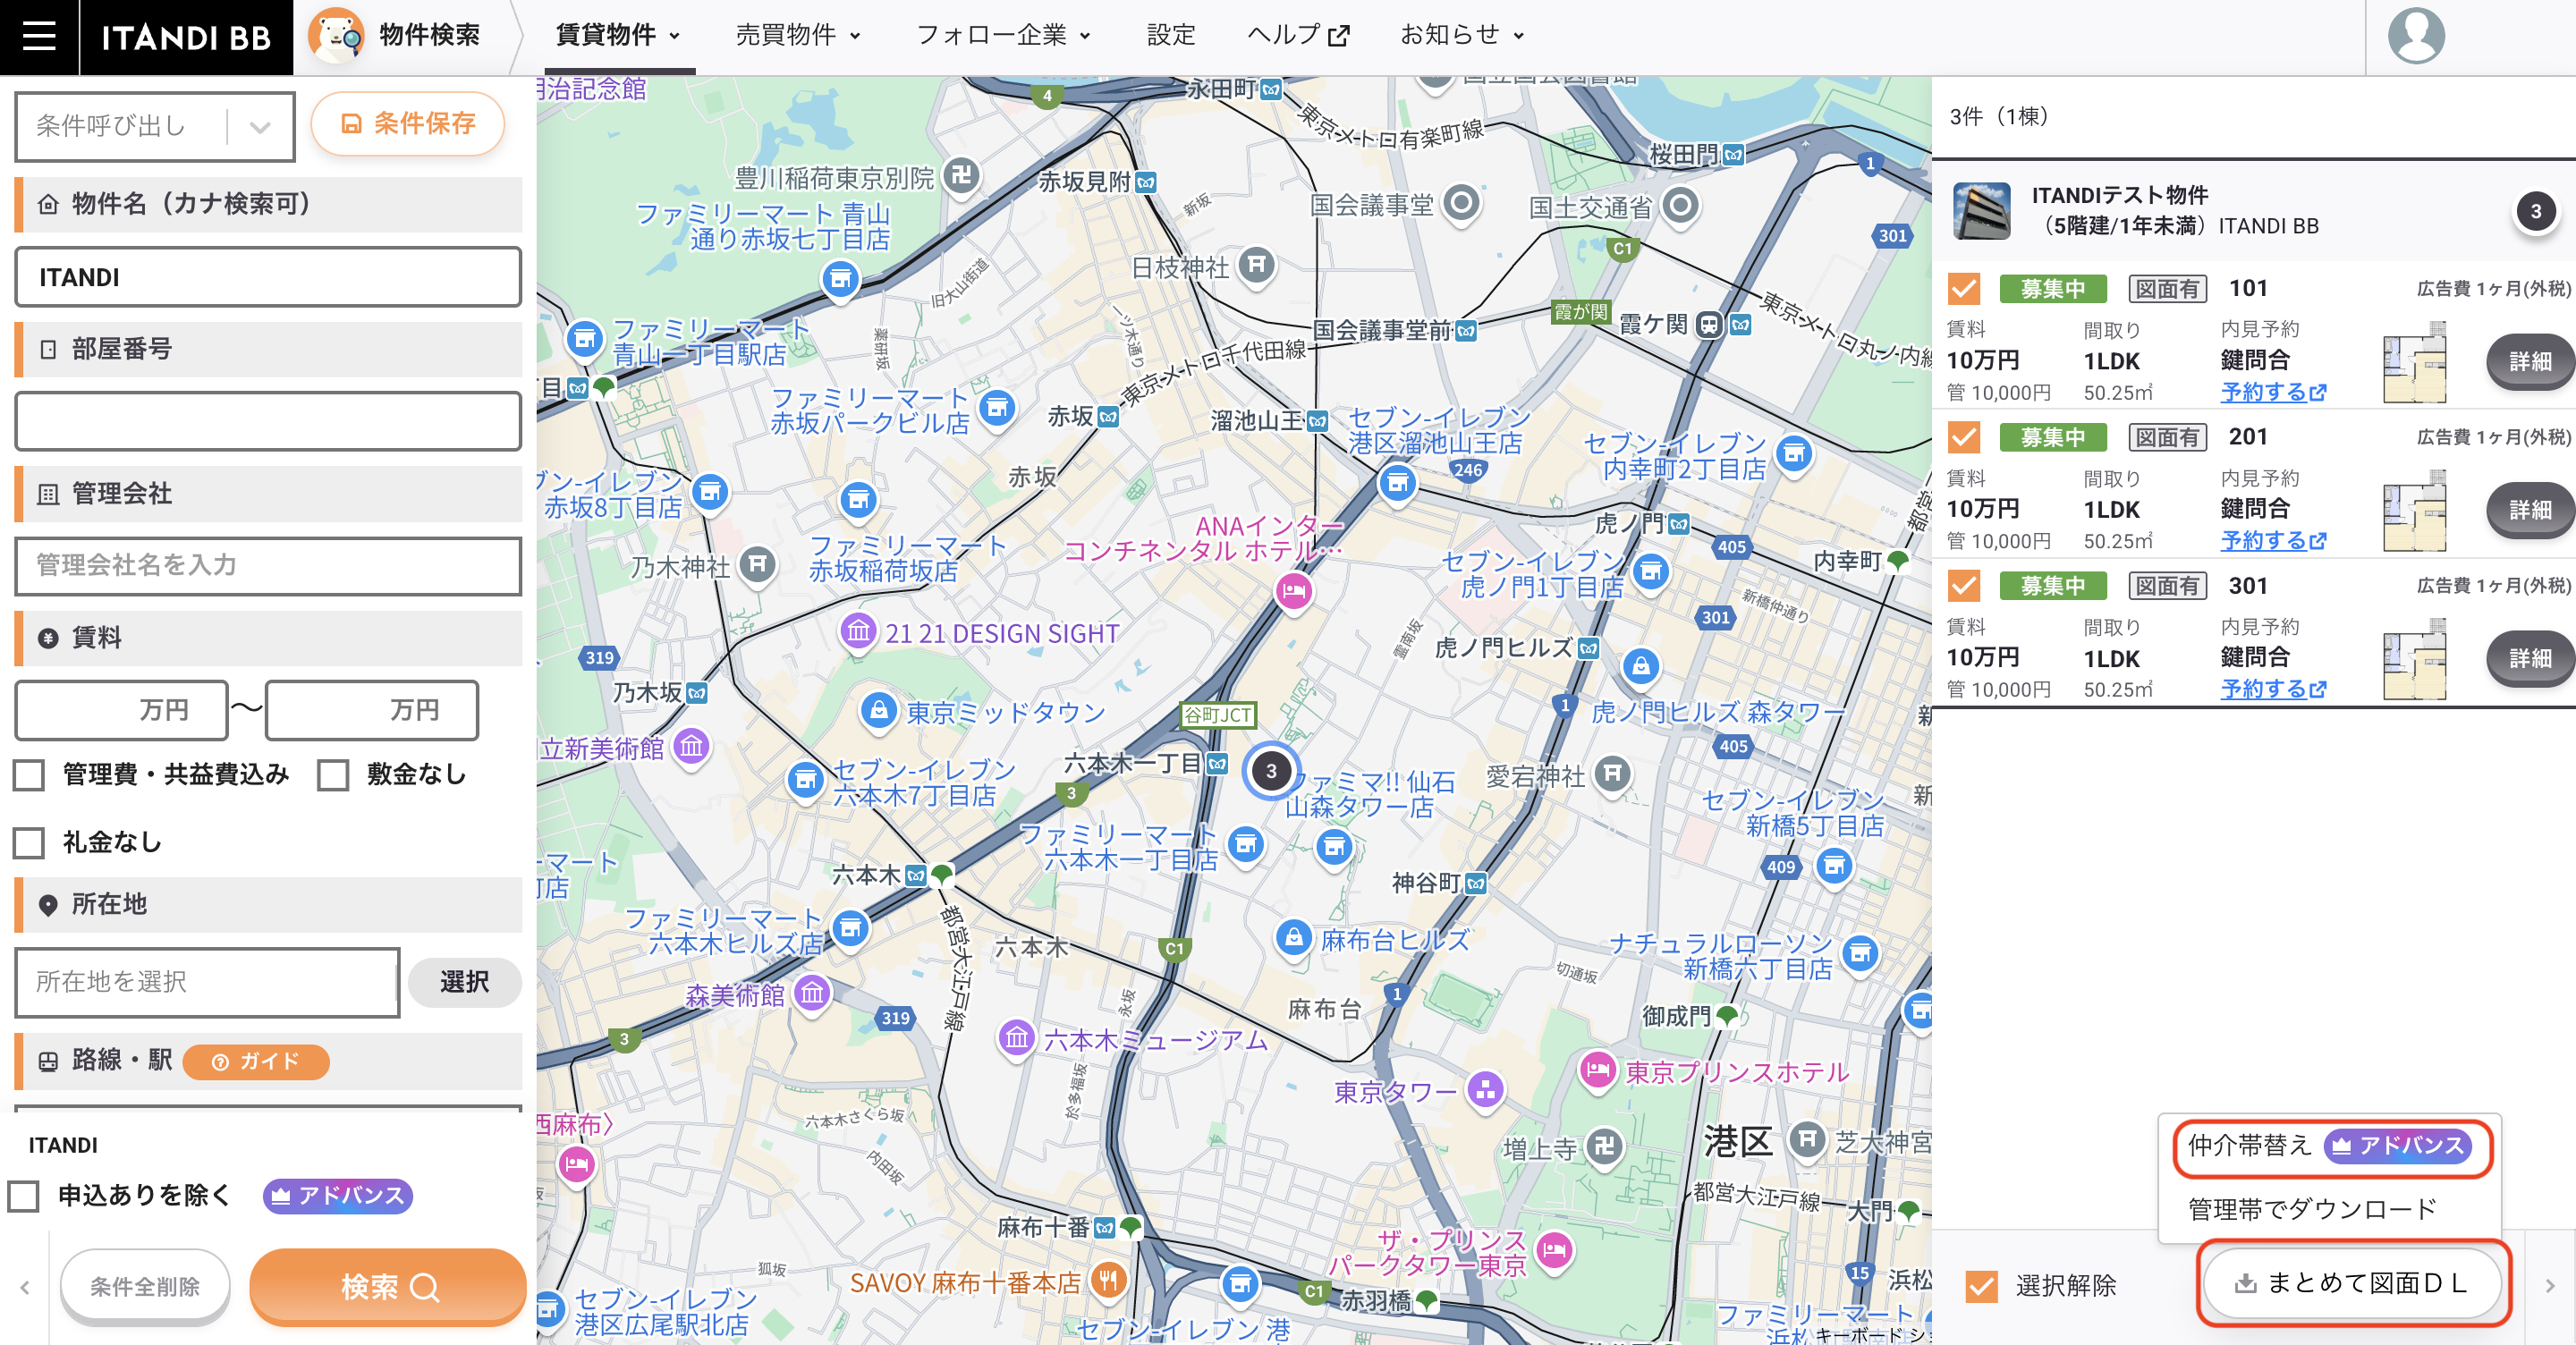Image resolution: width=2576 pixels, height=1345 pixels.
Task: Collapse right results panel with arrow
Action: (x=2549, y=1286)
